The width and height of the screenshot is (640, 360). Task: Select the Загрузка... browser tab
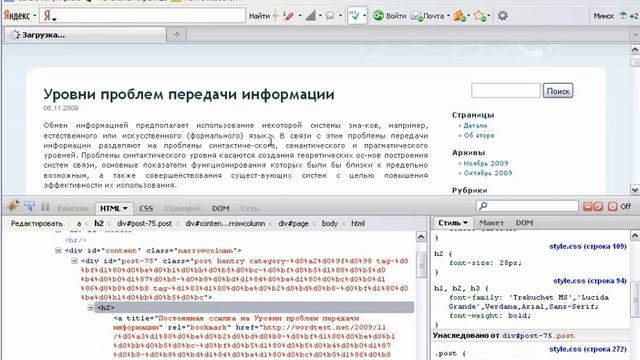85,35
